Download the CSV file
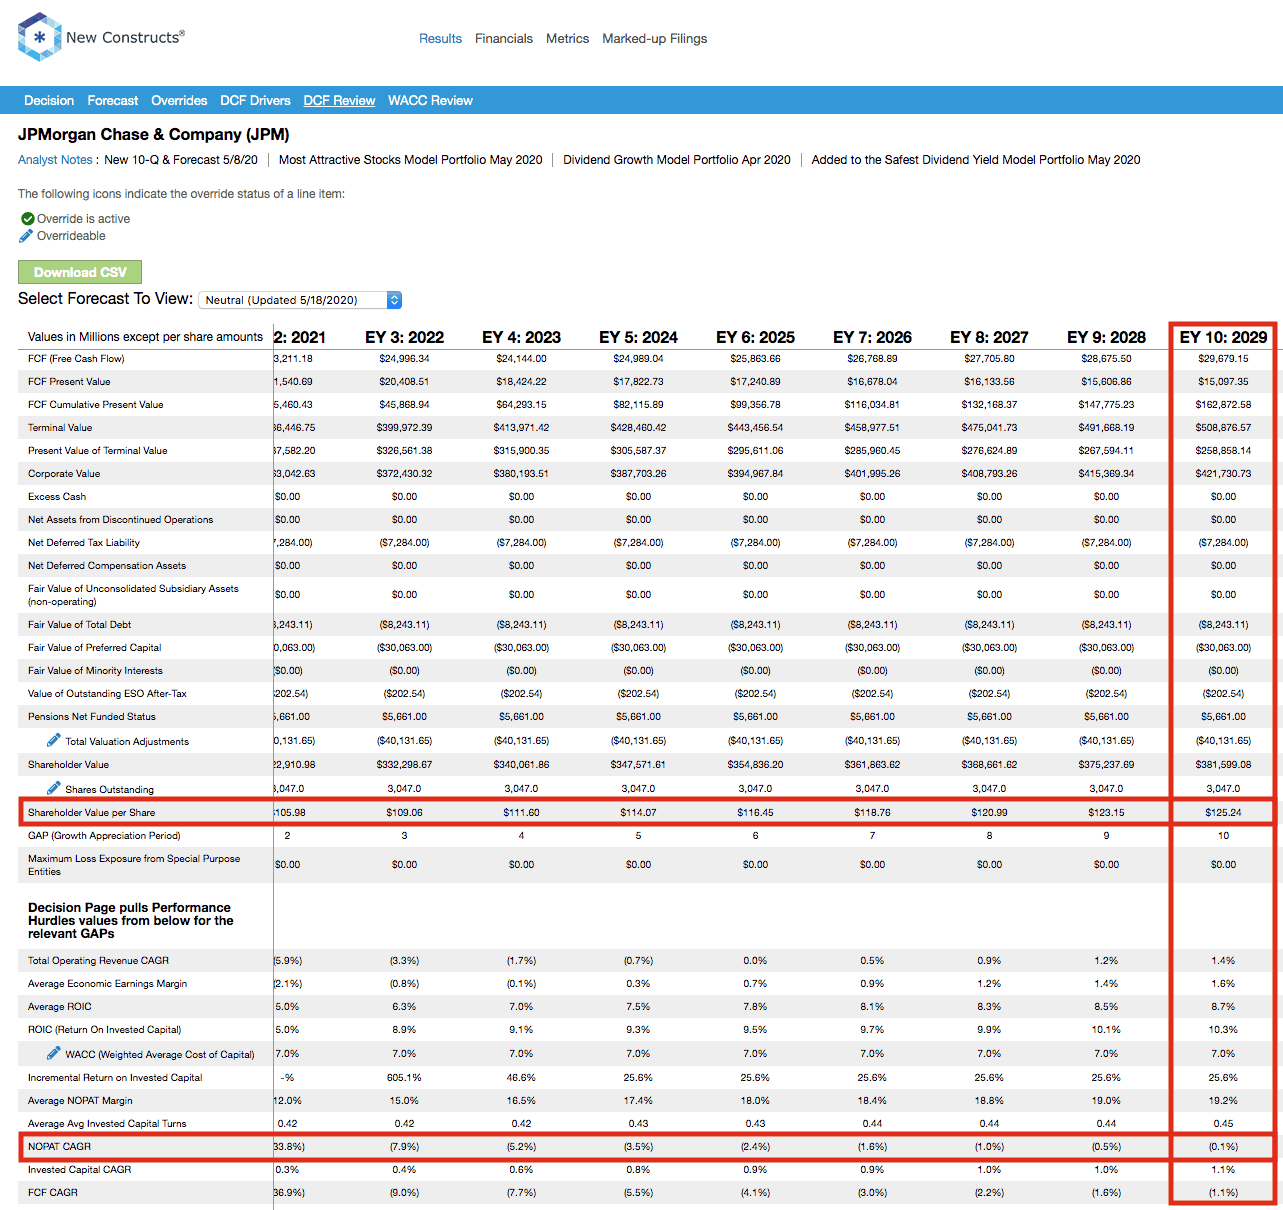1283x1210 pixels. click(x=80, y=272)
